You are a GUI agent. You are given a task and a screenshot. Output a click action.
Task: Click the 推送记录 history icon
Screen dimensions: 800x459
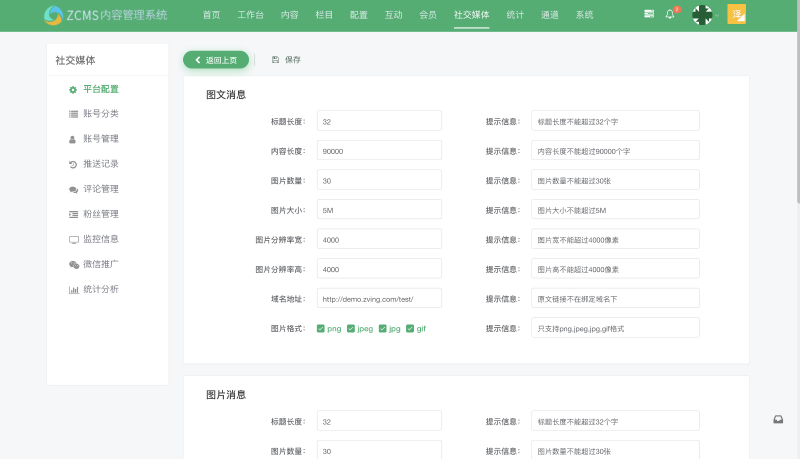(x=73, y=164)
